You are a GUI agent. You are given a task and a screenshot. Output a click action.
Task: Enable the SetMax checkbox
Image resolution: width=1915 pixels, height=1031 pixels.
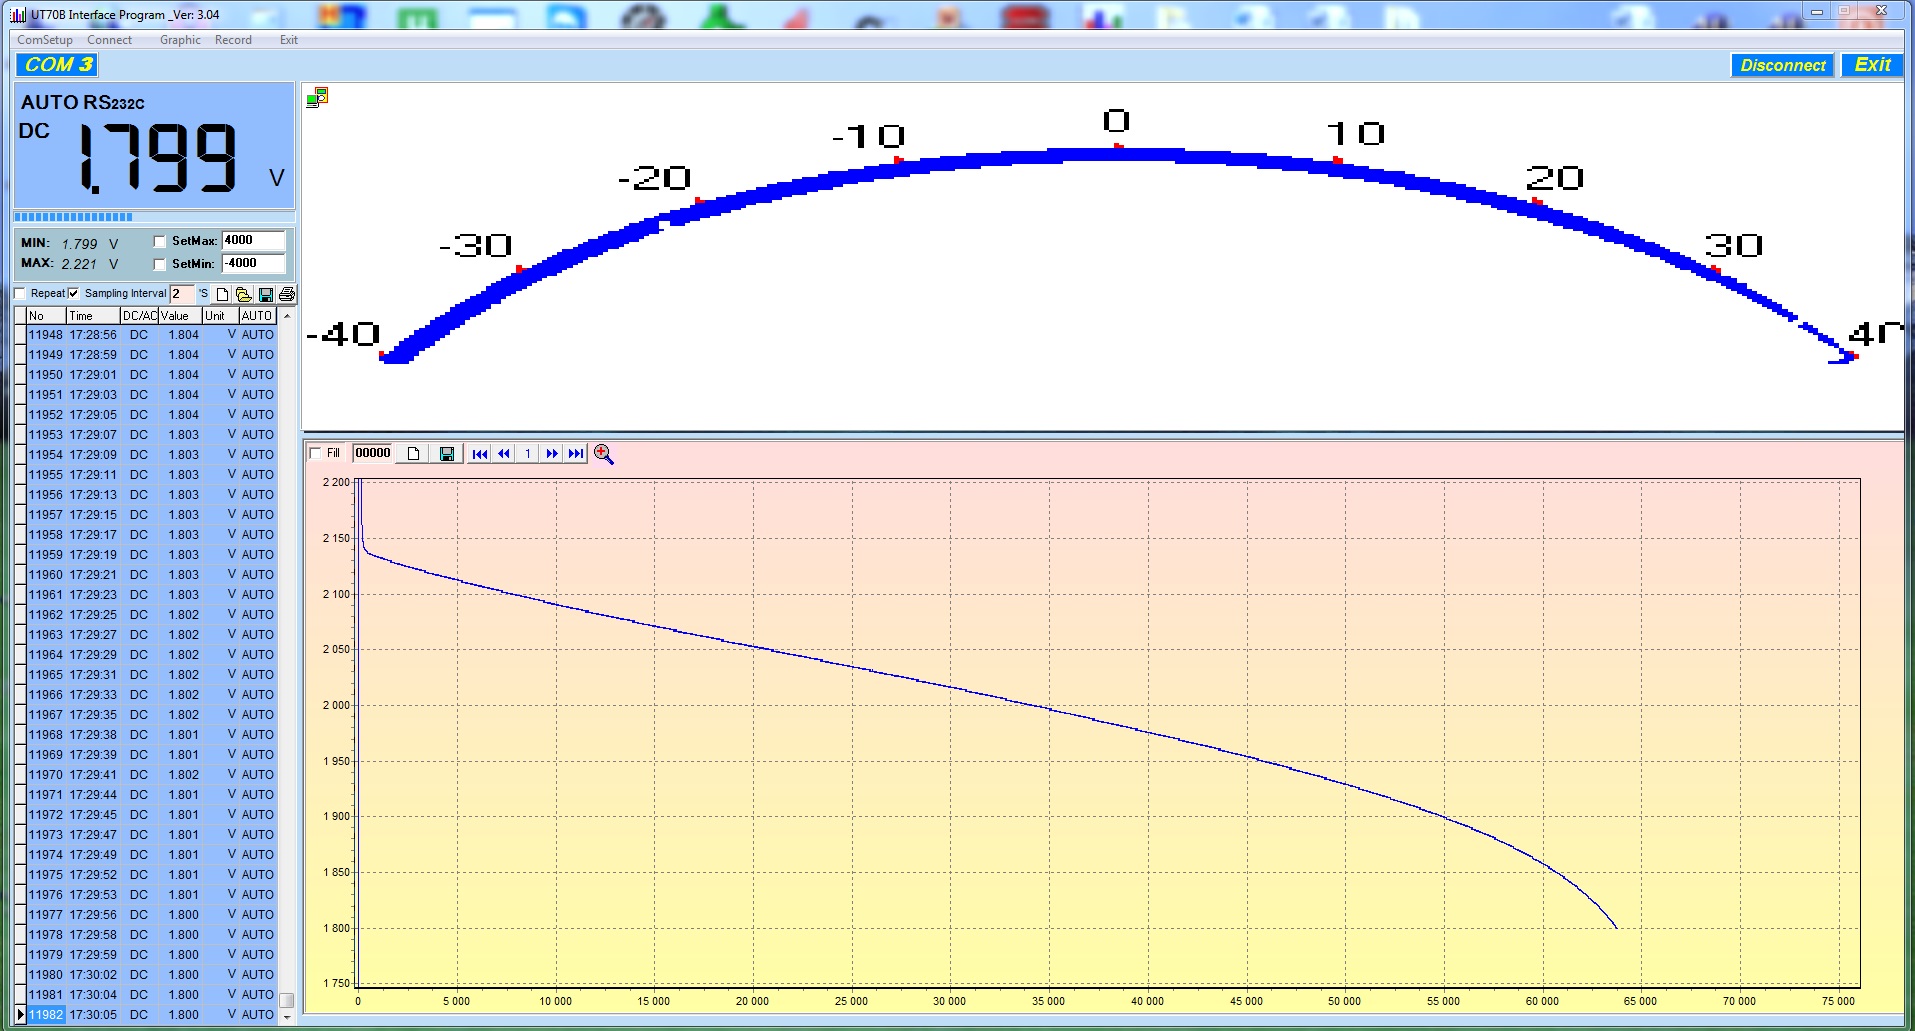pos(160,241)
